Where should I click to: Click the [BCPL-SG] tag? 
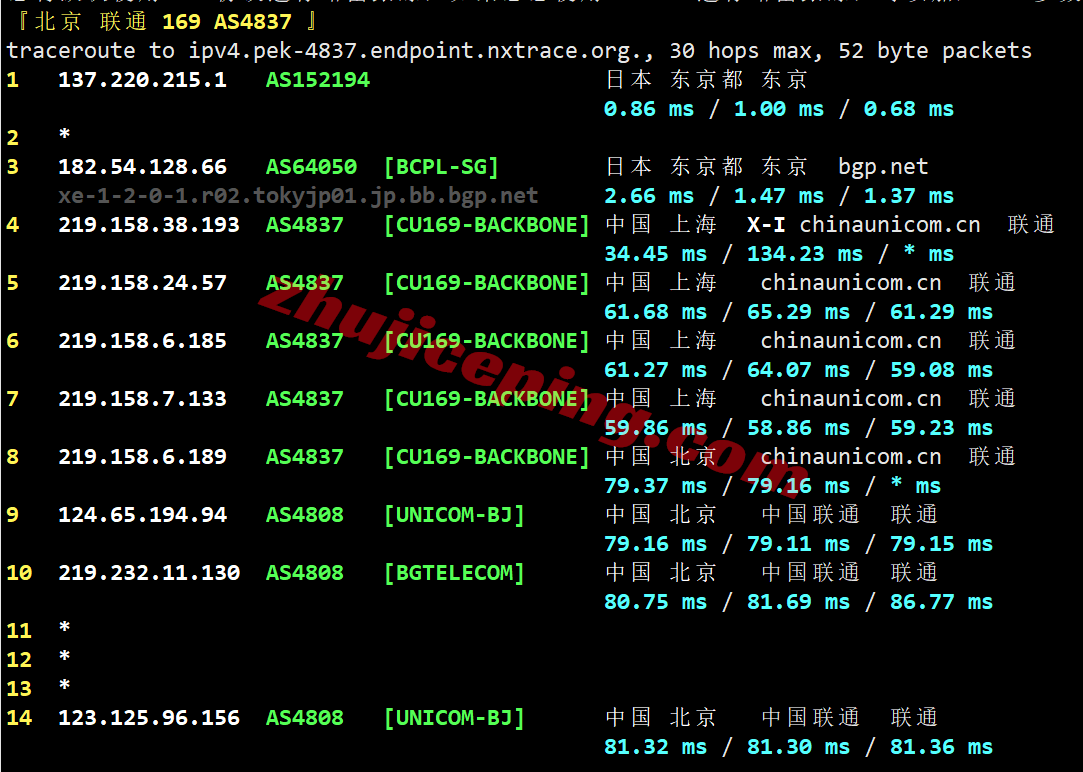coord(441,167)
